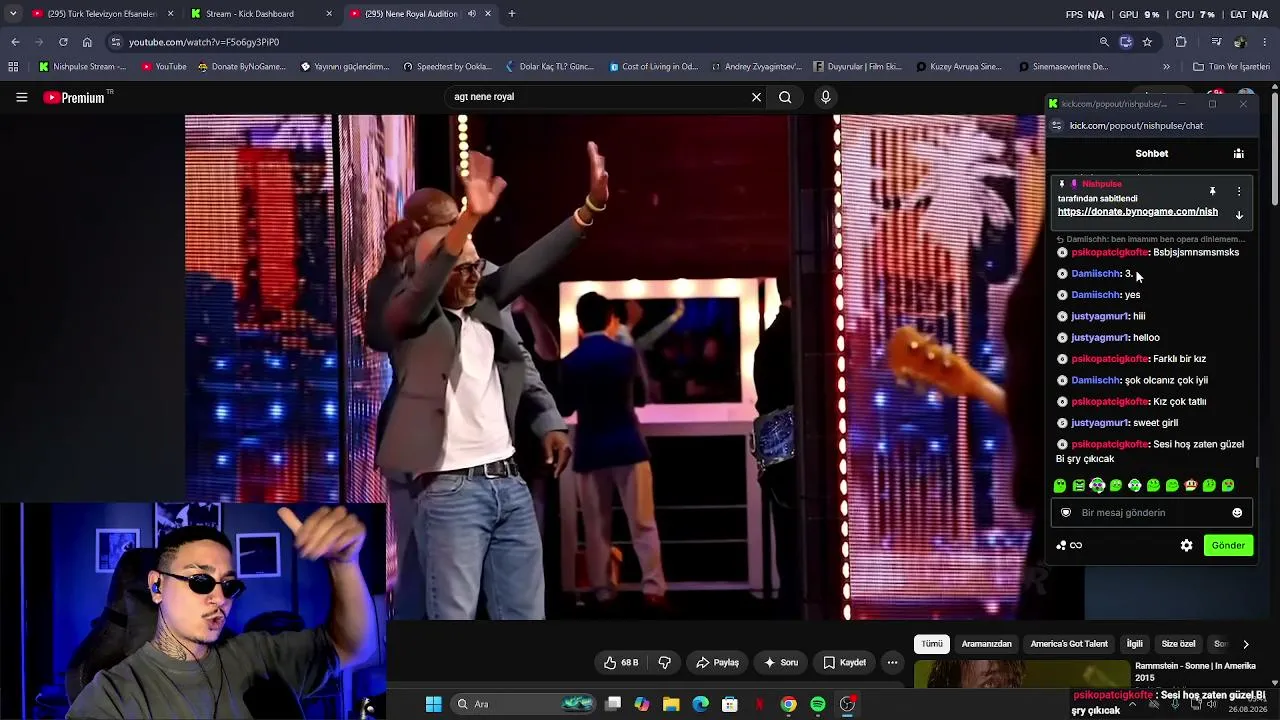Expand hidden bookmarks chevron
1280x720 pixels.
pyautogui.click(x=1166, y=67)
